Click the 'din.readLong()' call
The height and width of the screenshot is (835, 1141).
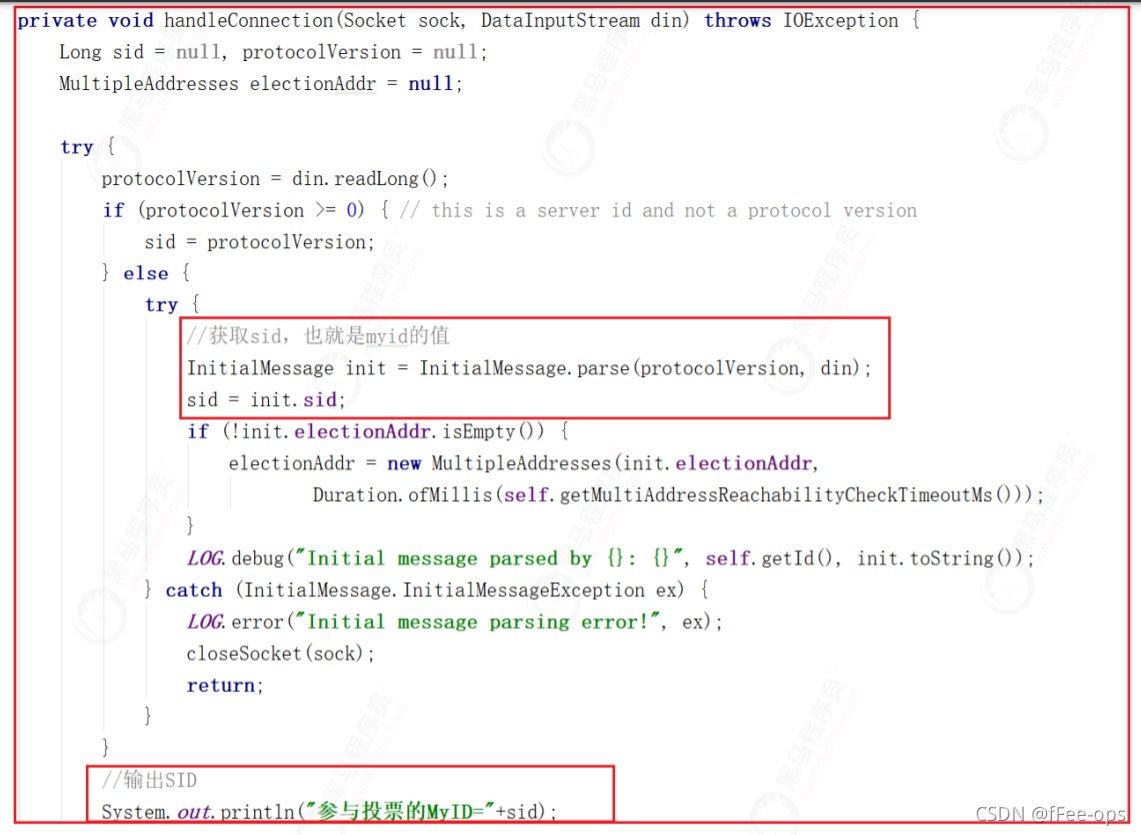click(x=365, y=178)
